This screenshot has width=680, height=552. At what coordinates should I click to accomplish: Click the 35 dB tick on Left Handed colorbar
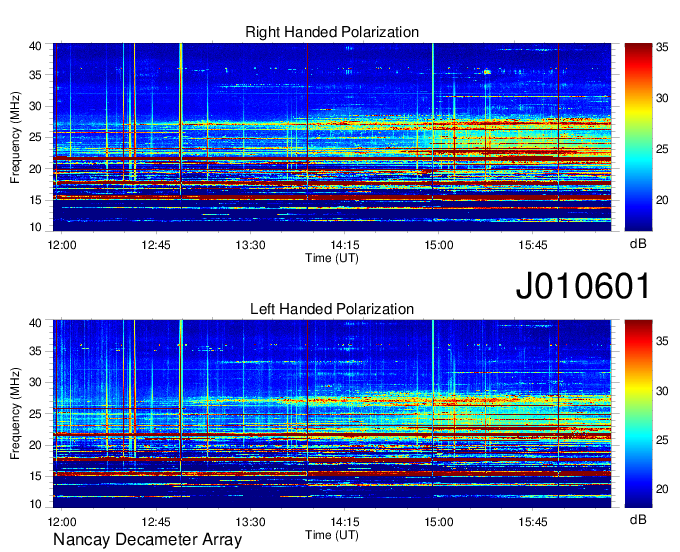662,341
